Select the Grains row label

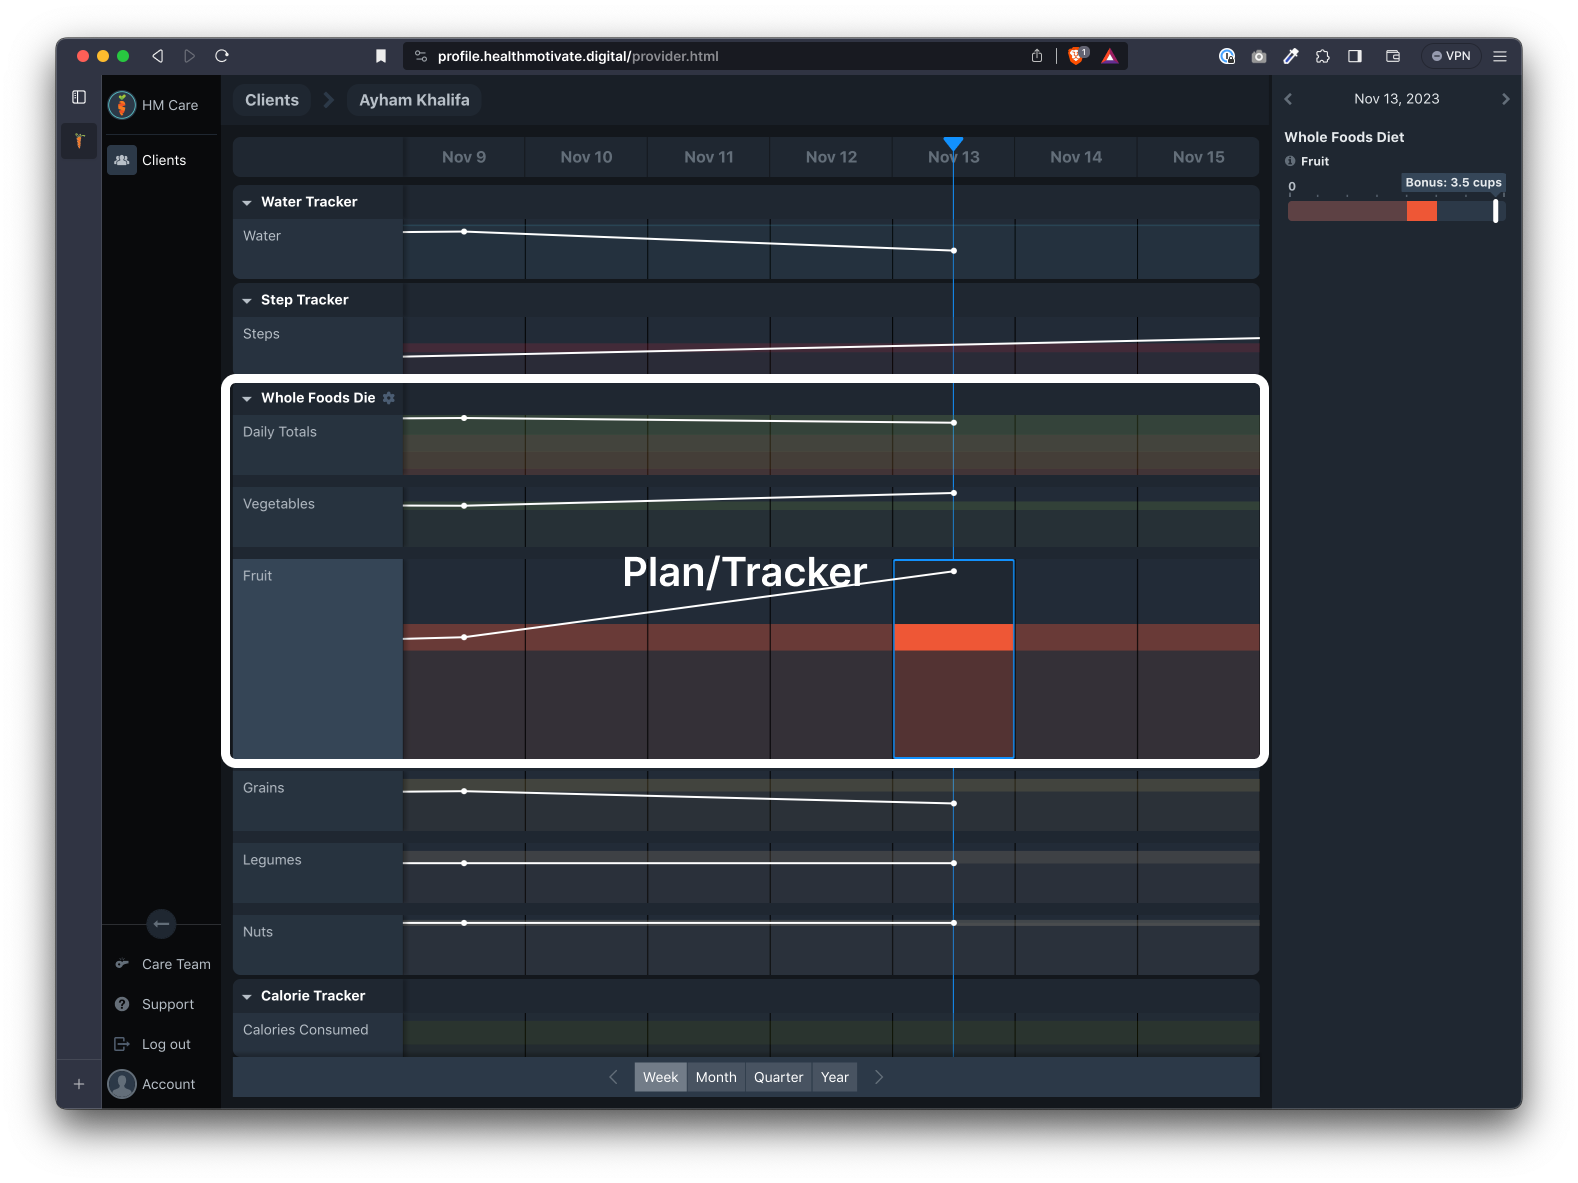pyautogui.click(x=317, y=801)
